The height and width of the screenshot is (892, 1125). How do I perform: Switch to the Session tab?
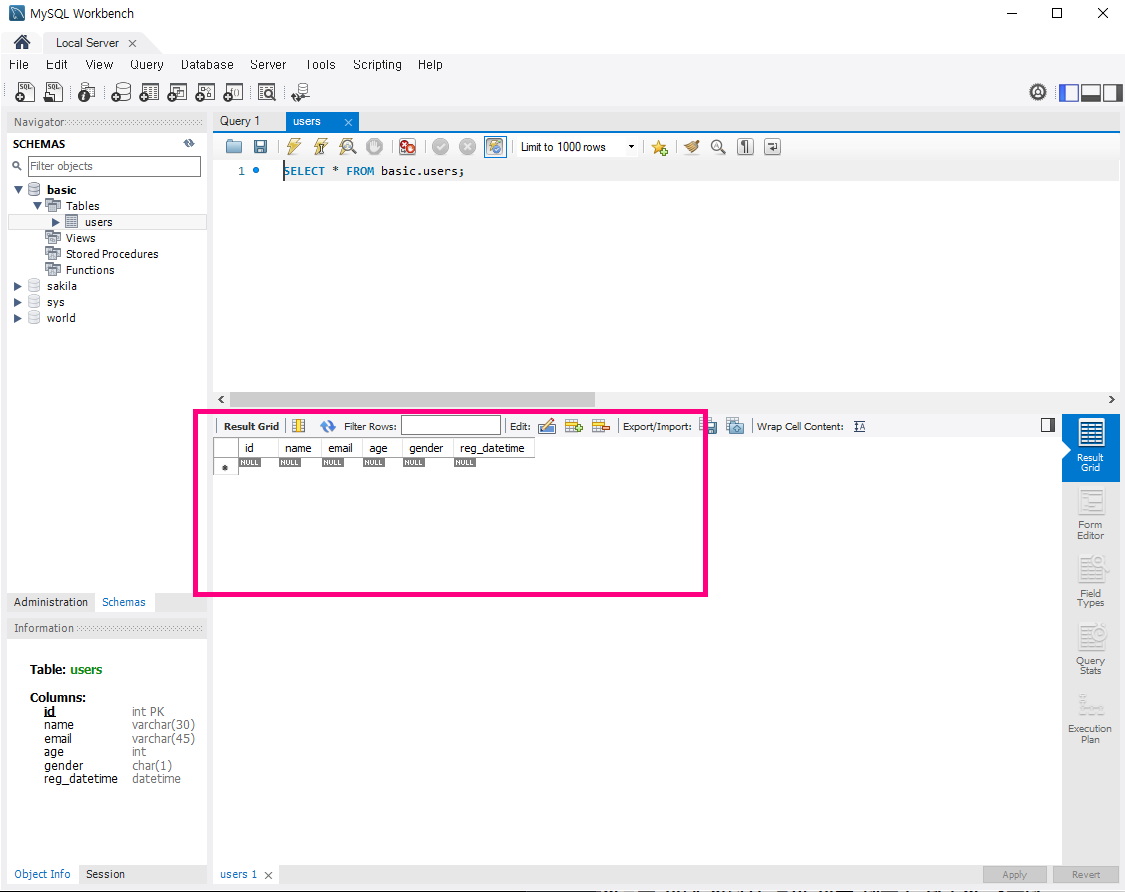105,874
